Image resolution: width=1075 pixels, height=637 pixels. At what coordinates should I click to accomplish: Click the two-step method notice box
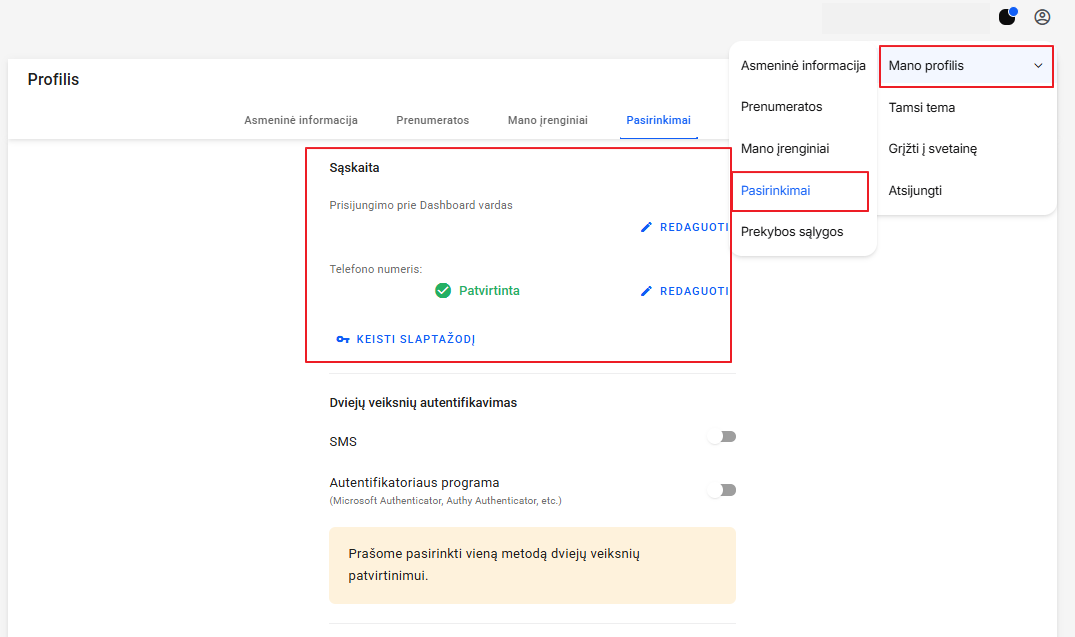tap(532, 565)
